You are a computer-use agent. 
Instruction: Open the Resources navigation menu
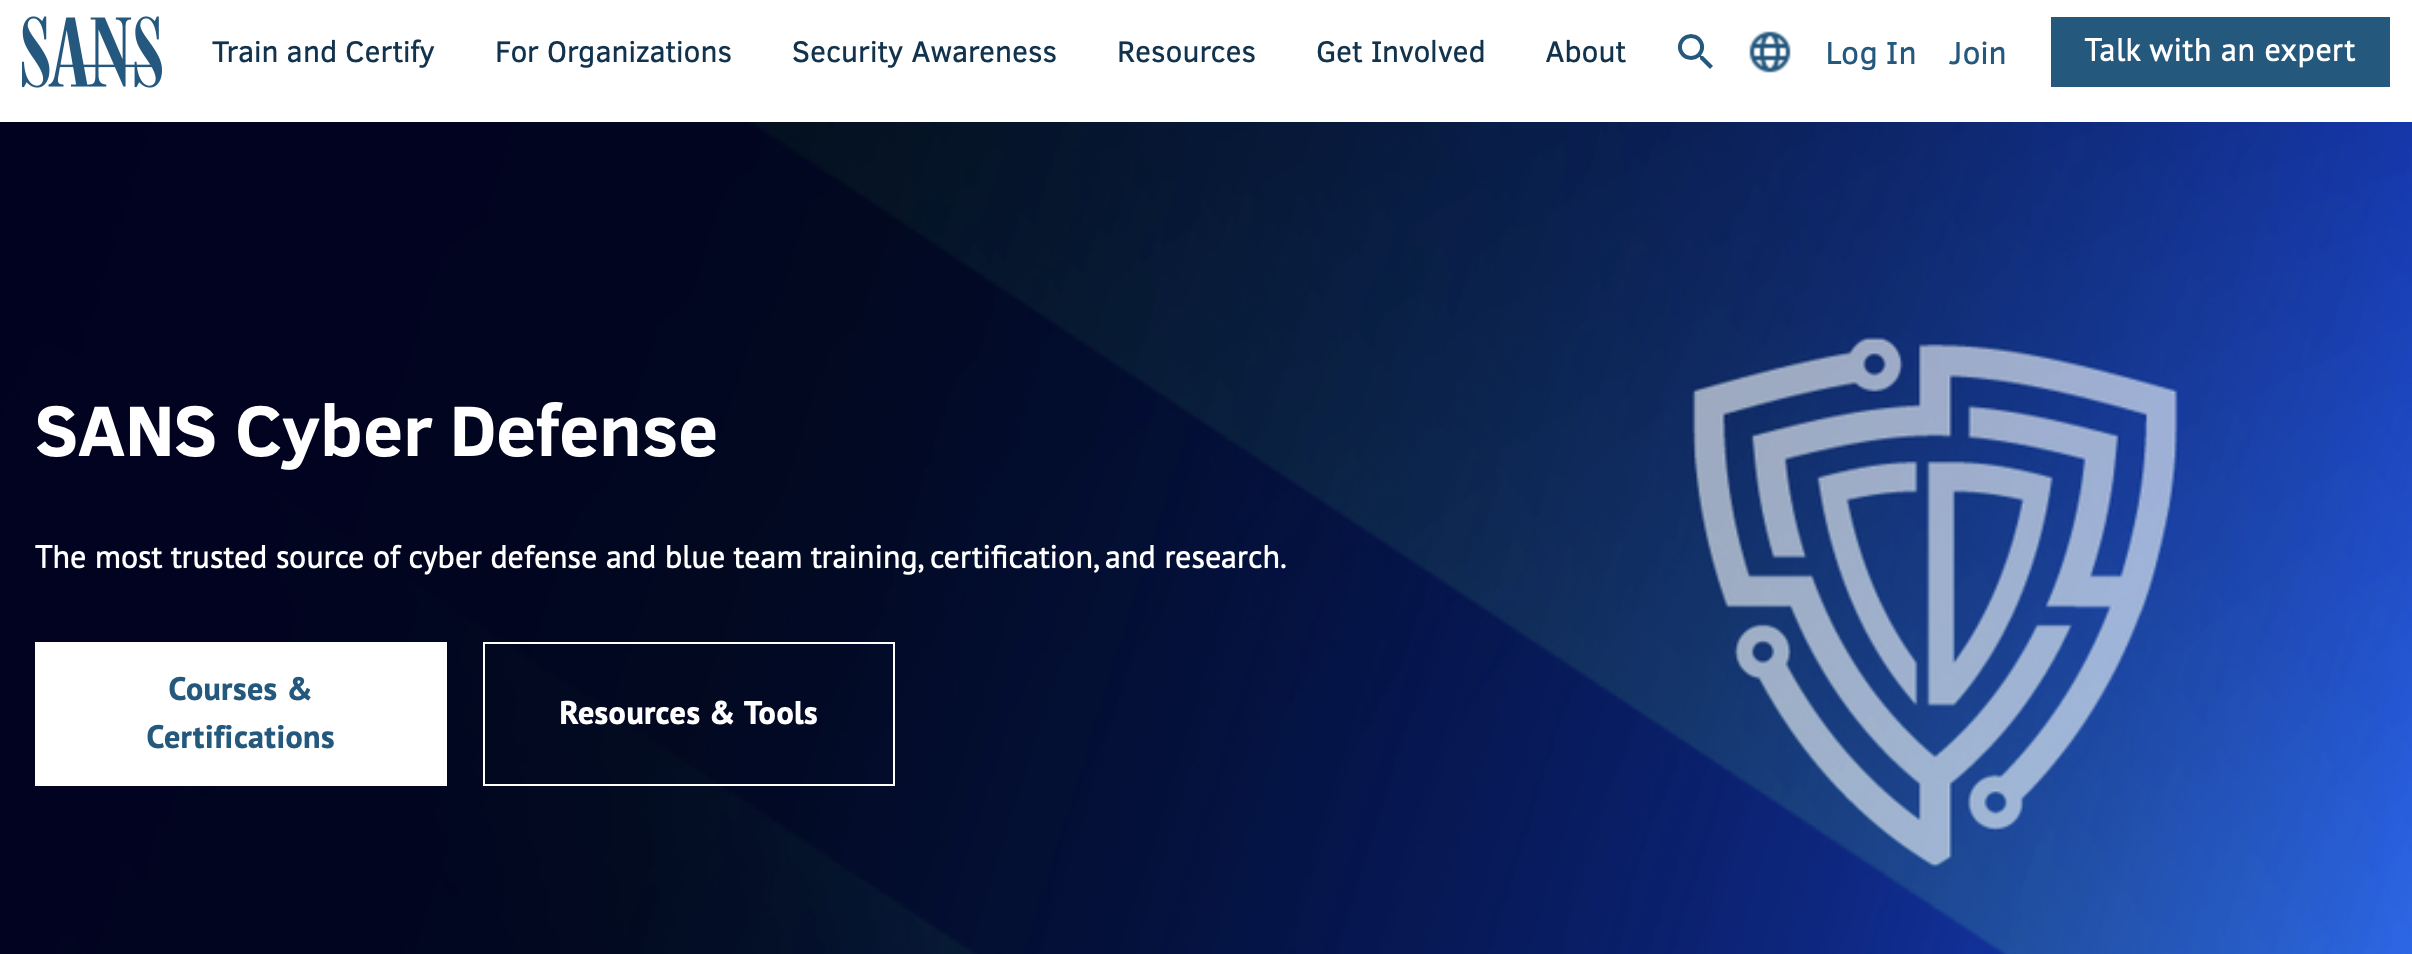coord(1186,52)
